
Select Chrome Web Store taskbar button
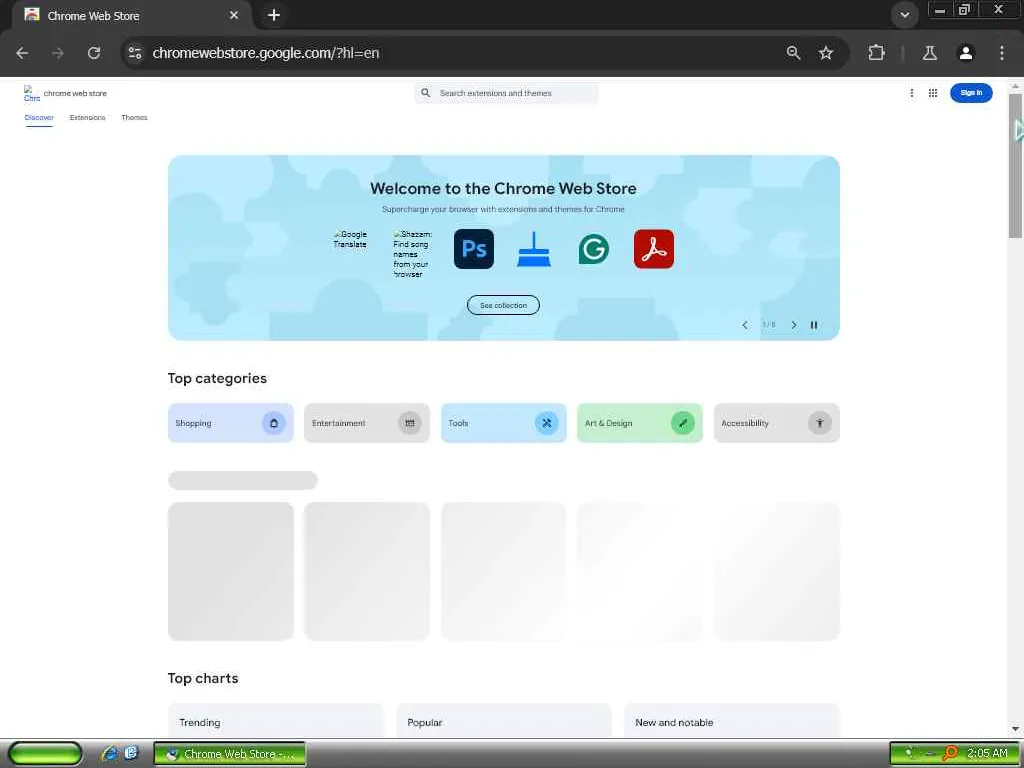tap(230, 754)
